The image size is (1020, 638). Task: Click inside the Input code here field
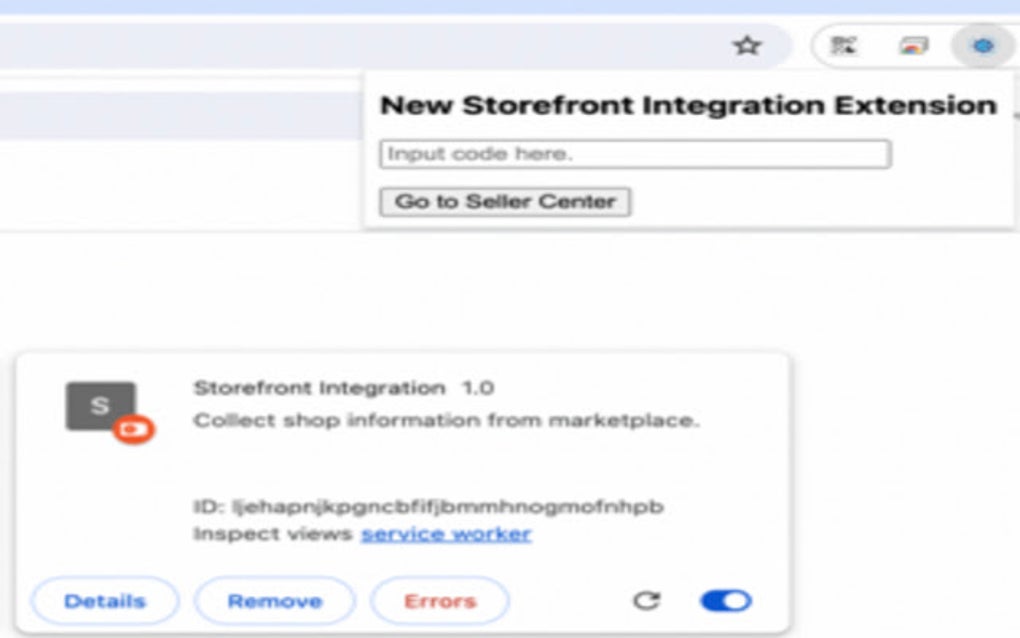click(635, 153)
